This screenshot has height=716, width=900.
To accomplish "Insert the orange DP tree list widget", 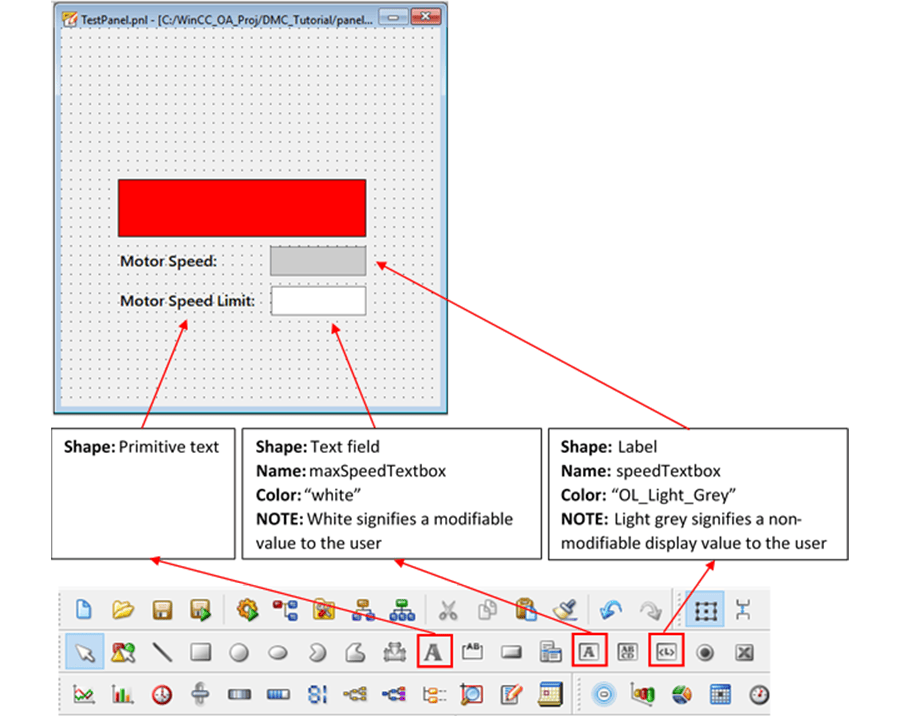I will tap(434, 695).
